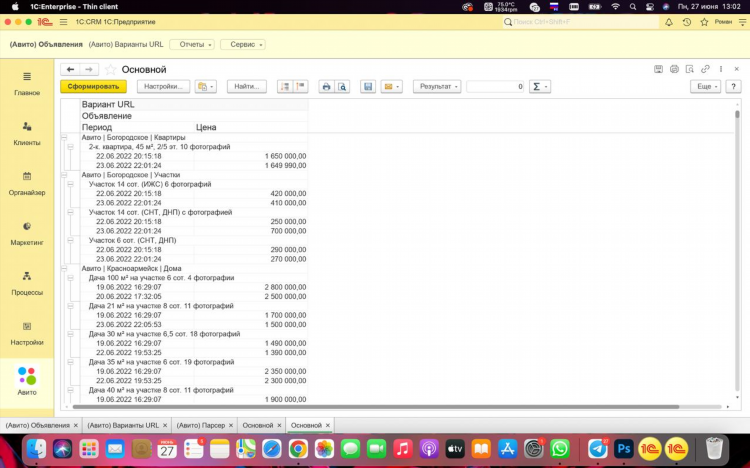Select the Цена column header

coord(251,127)
